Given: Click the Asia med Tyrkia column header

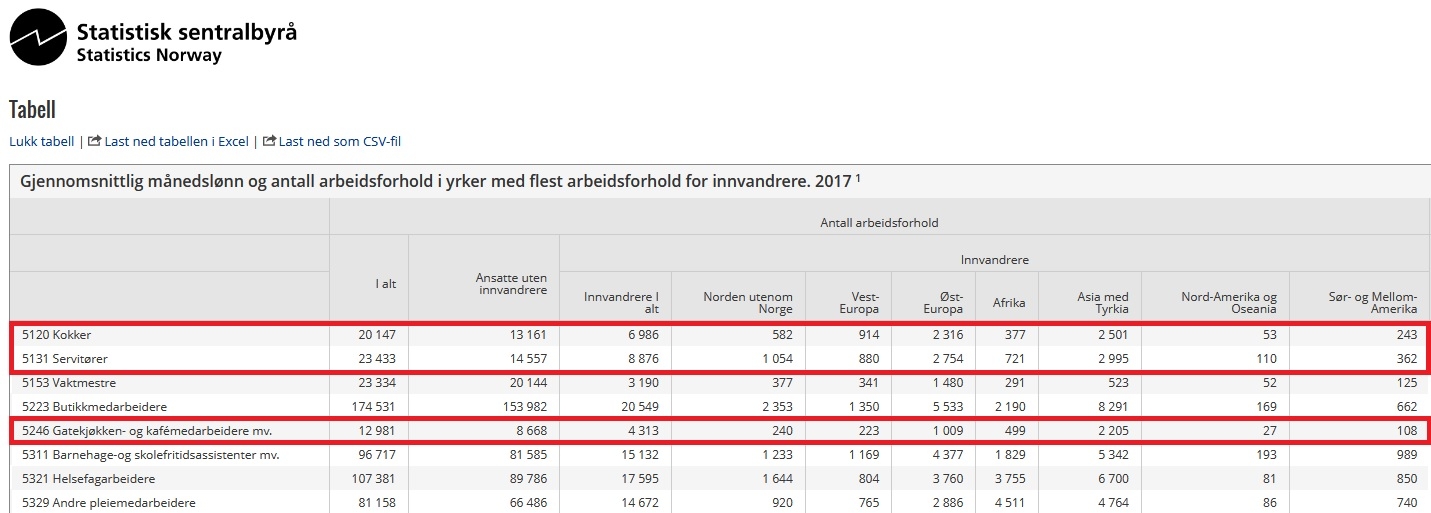Looking at the screenshot, I should (1103, 302).
